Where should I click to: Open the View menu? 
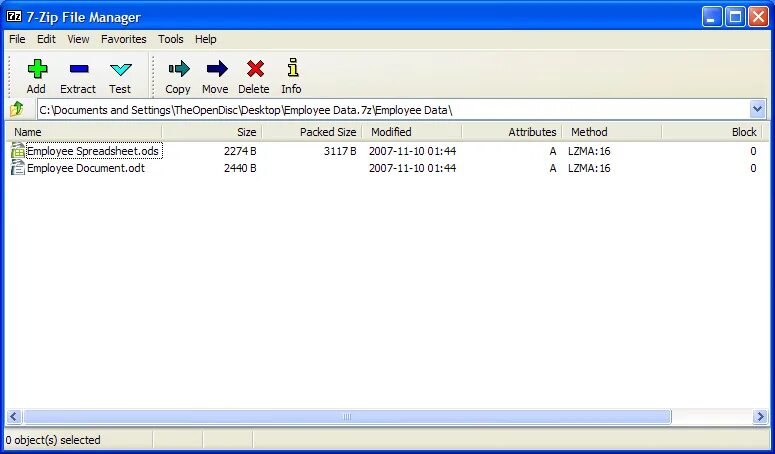coord(78,39)
